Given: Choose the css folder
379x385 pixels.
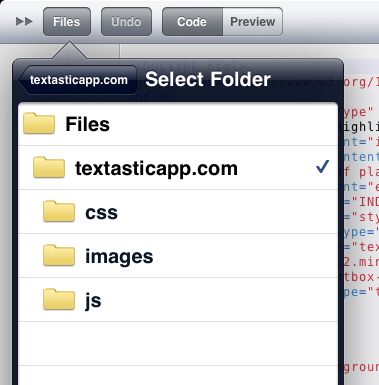Looking at the screenshot, I should pyautogui.click(x=178, y=212).
